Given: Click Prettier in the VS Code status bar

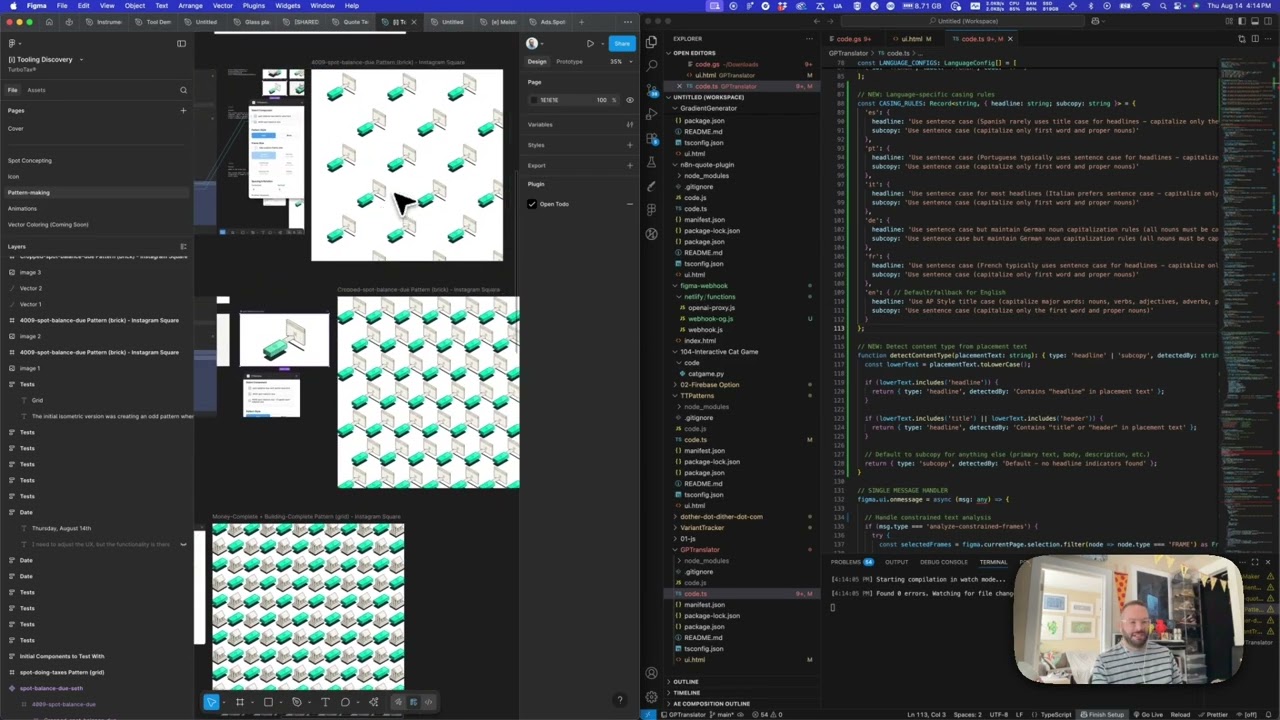Looking at the screenshot, I should click(x=1213, y=714).
